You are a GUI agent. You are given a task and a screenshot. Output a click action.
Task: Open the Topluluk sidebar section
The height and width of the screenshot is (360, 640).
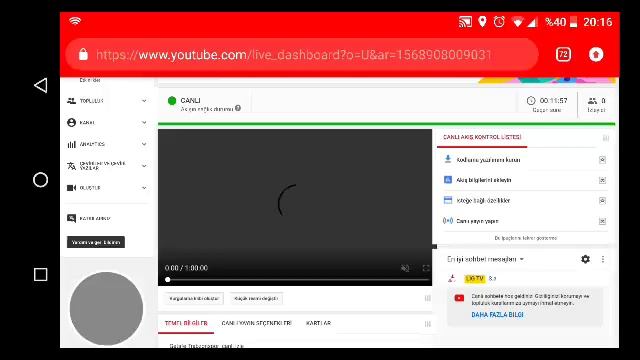91,101
